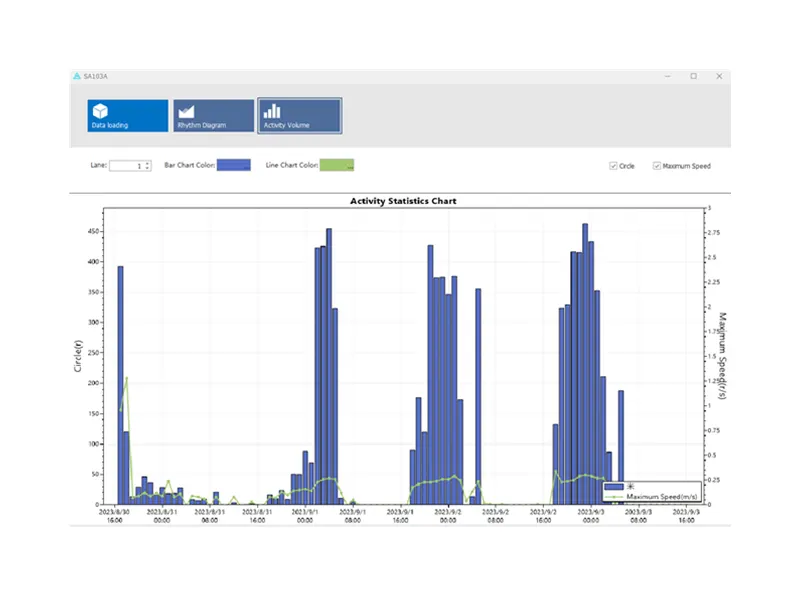Screen dimensions: 800x600
Task: Switch to the Rhythm Diagram view
Action: coord(212,116)
